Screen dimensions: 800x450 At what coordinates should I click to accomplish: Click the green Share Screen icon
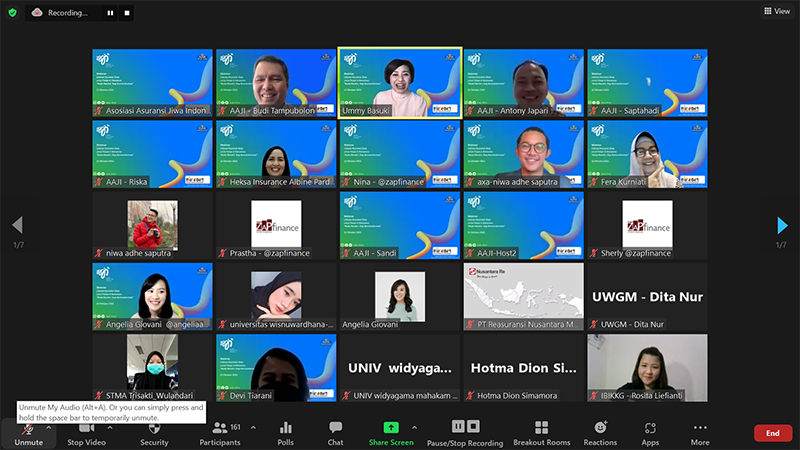[x=391, y=428]
